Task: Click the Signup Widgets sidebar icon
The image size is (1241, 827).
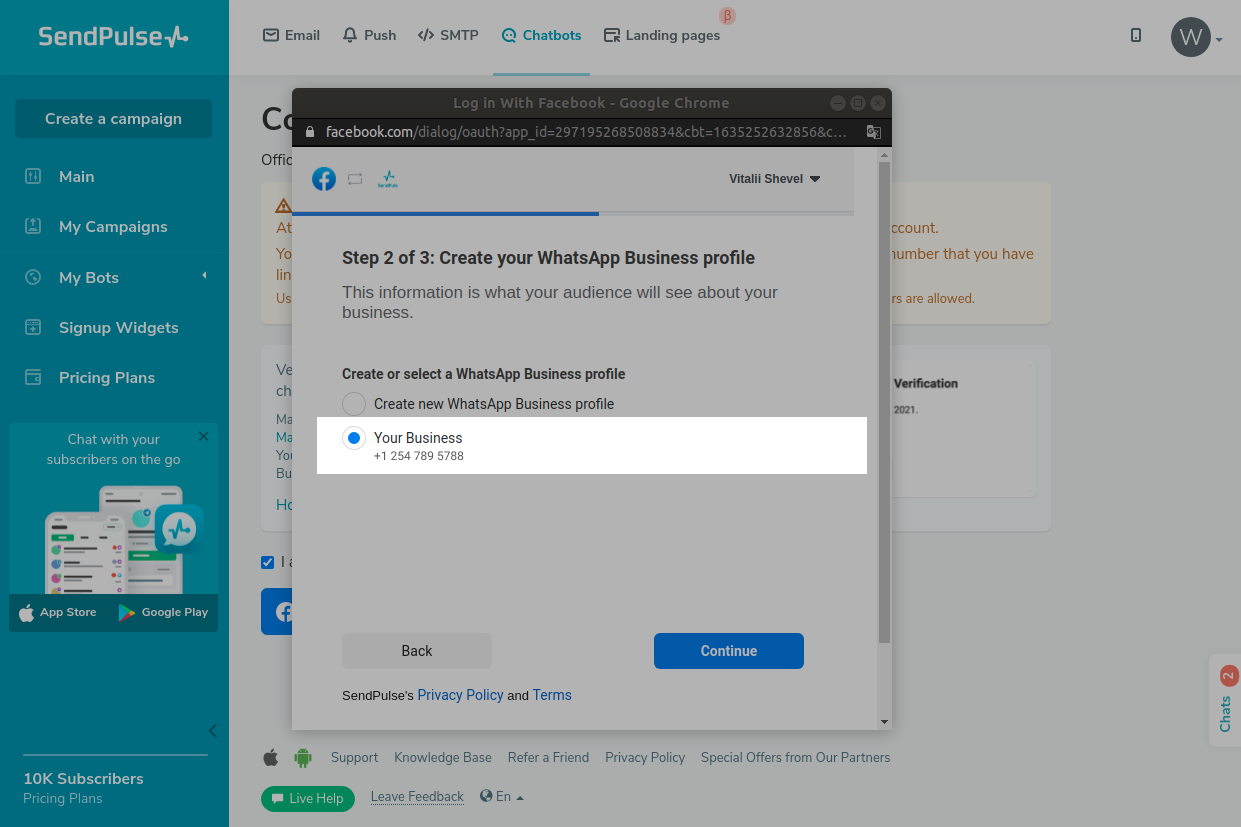Action: pyautogui.click(x=33, y=327)
